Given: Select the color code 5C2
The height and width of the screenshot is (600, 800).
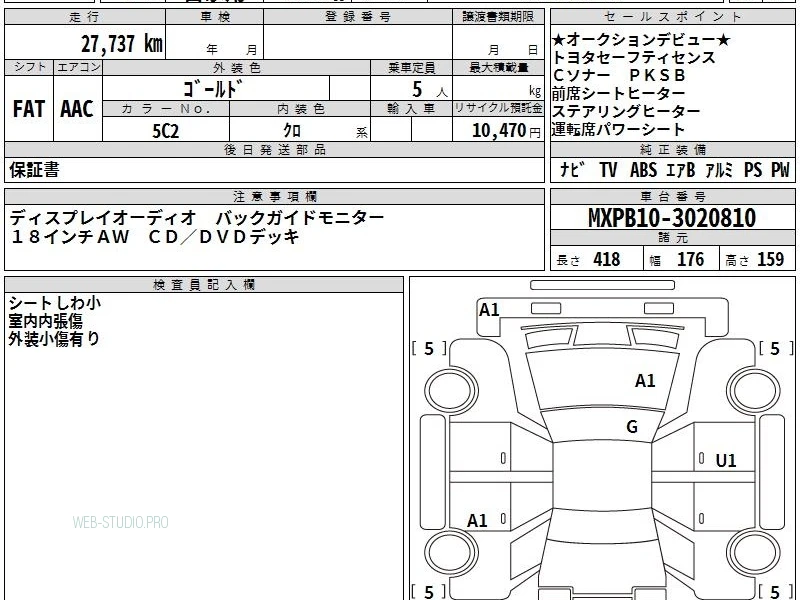Looking at the screenshot, I should click(166, 131).
